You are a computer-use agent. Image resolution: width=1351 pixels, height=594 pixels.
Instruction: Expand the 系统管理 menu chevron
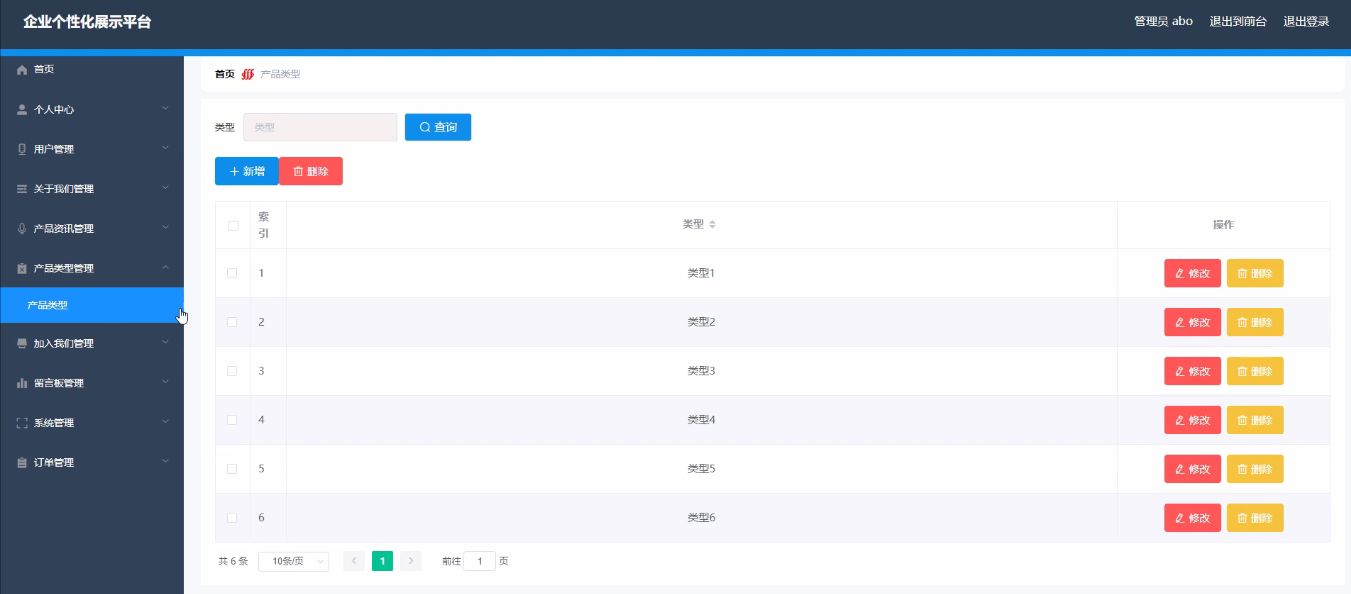pyautogui.click(x=166, y=421)
